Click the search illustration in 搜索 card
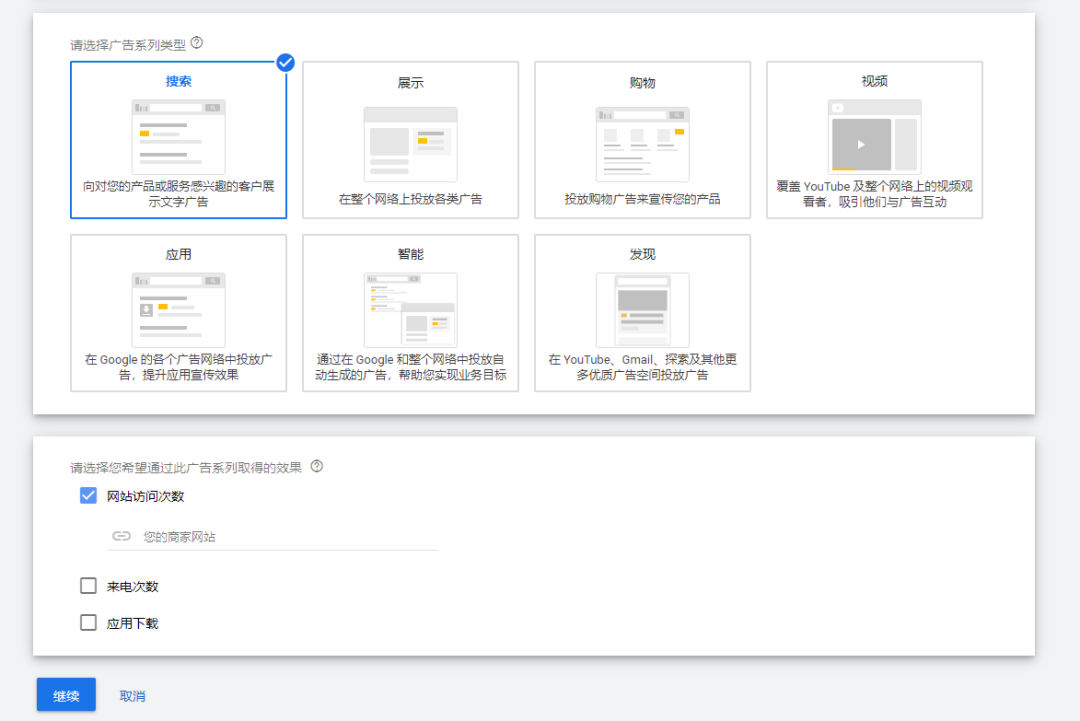The image size is (1080, 721). 178,136
